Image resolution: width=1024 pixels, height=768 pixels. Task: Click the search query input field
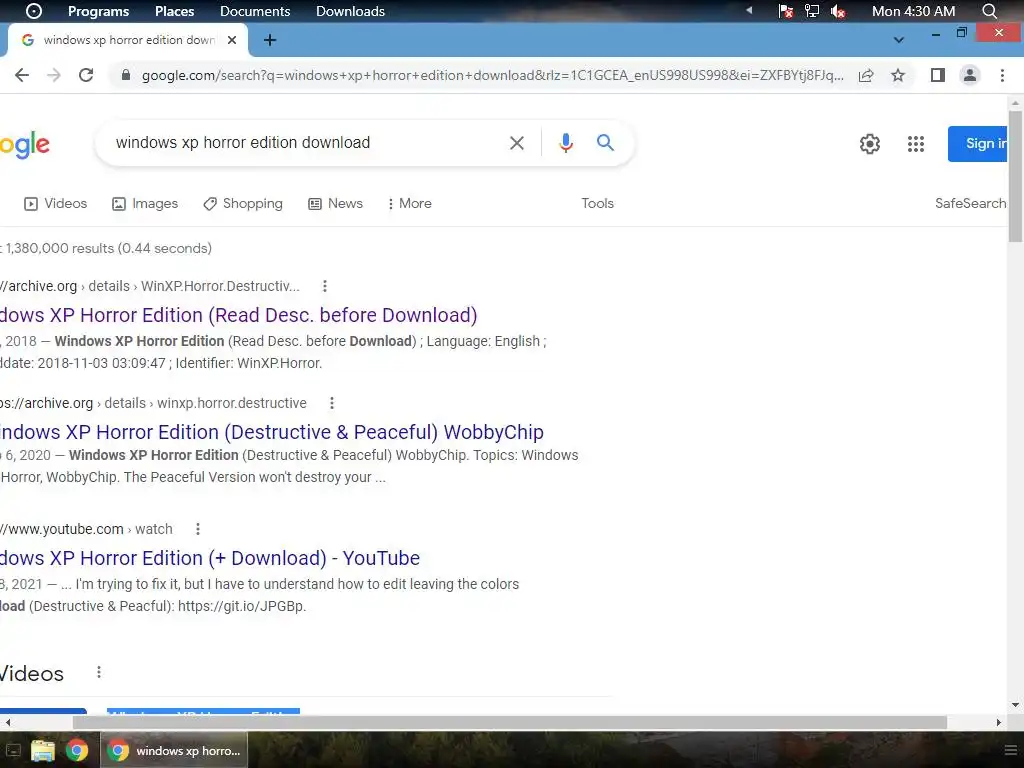307,142
